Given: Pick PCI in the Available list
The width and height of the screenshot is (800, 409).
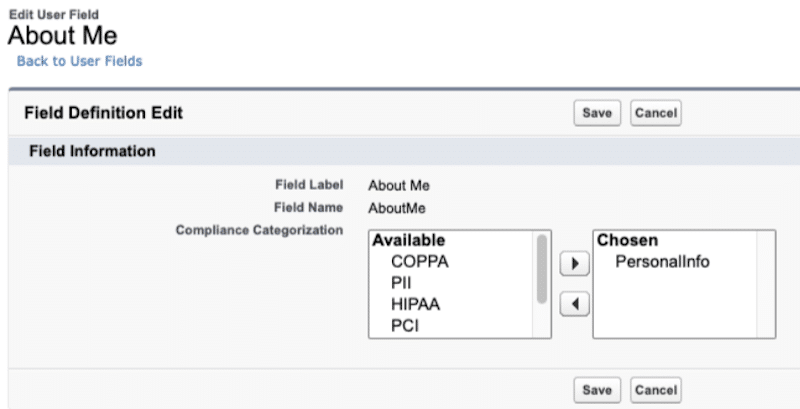Looking at the screenshot, I should [x=404, y=325].
